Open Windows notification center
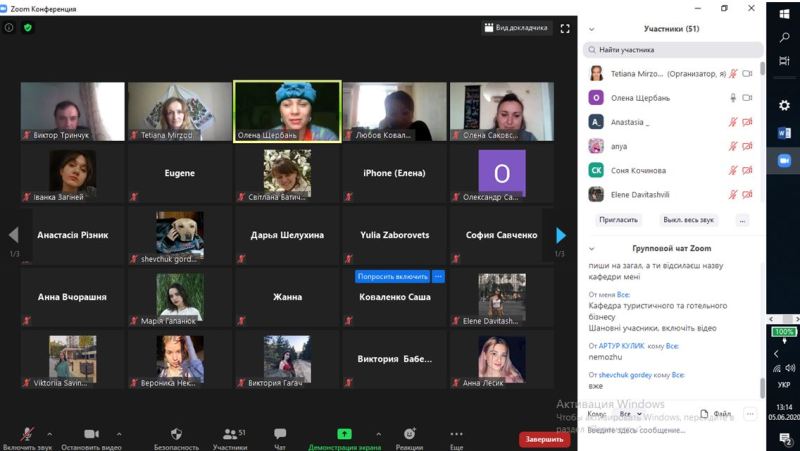The image size is (800, 451). tap(785, 438)
